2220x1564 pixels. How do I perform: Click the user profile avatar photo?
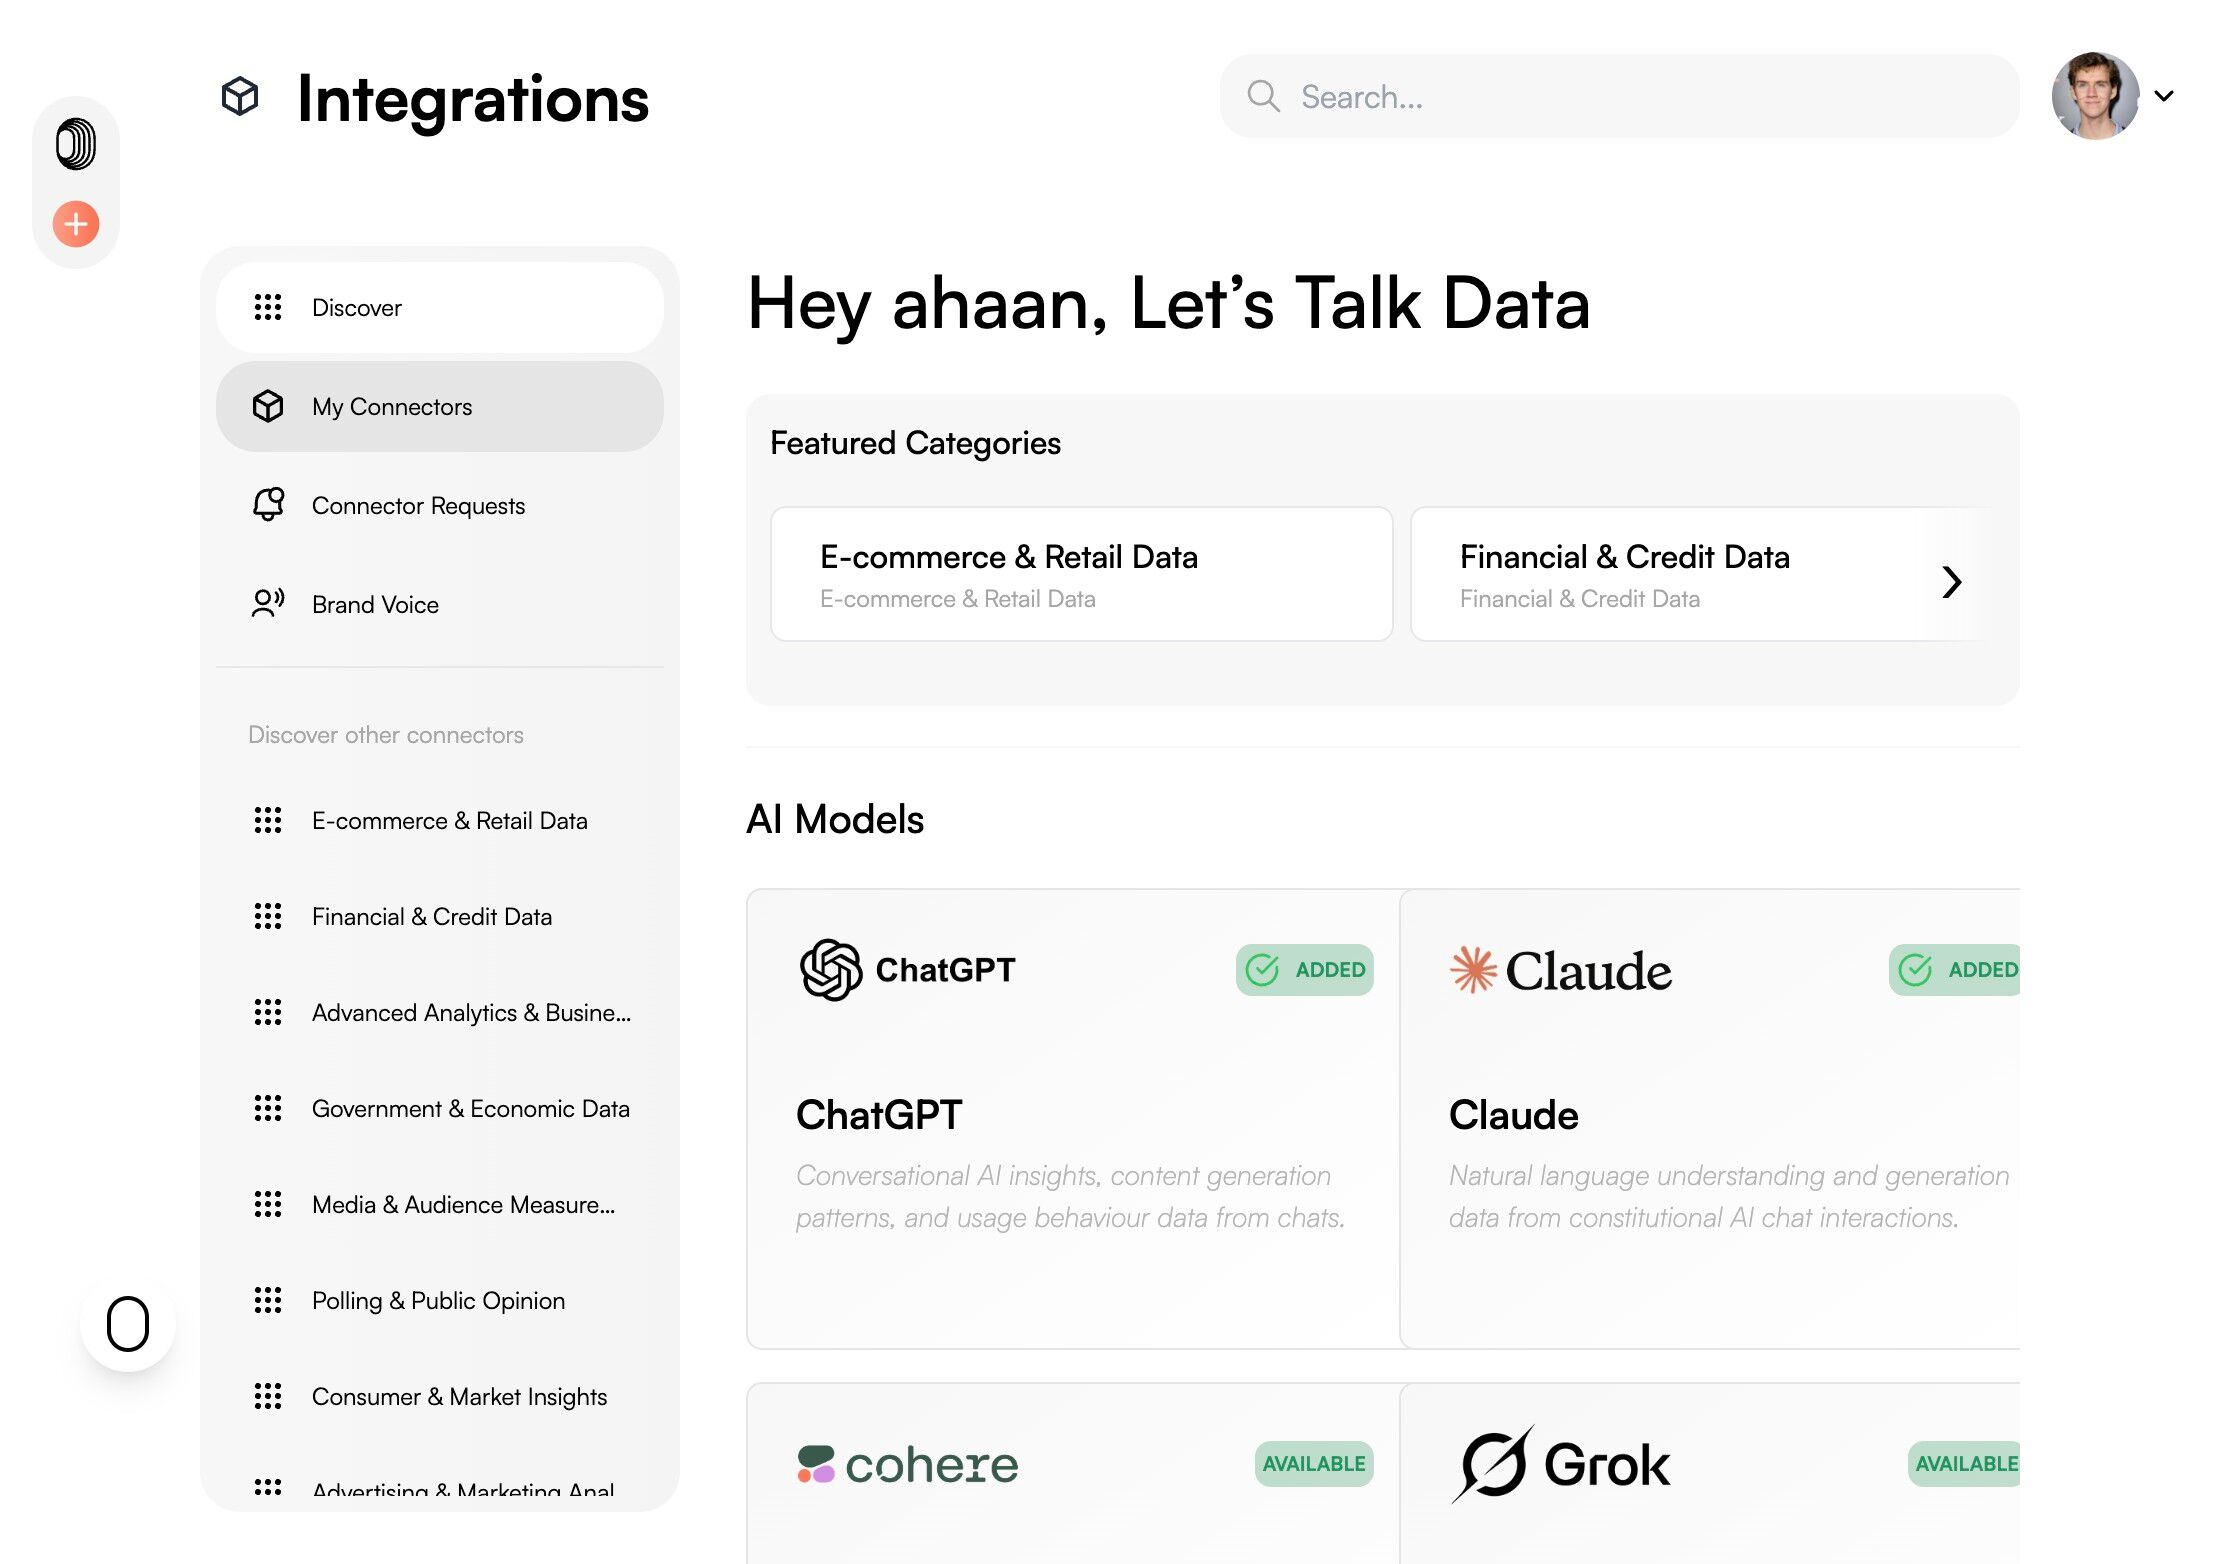(2095, 96)
